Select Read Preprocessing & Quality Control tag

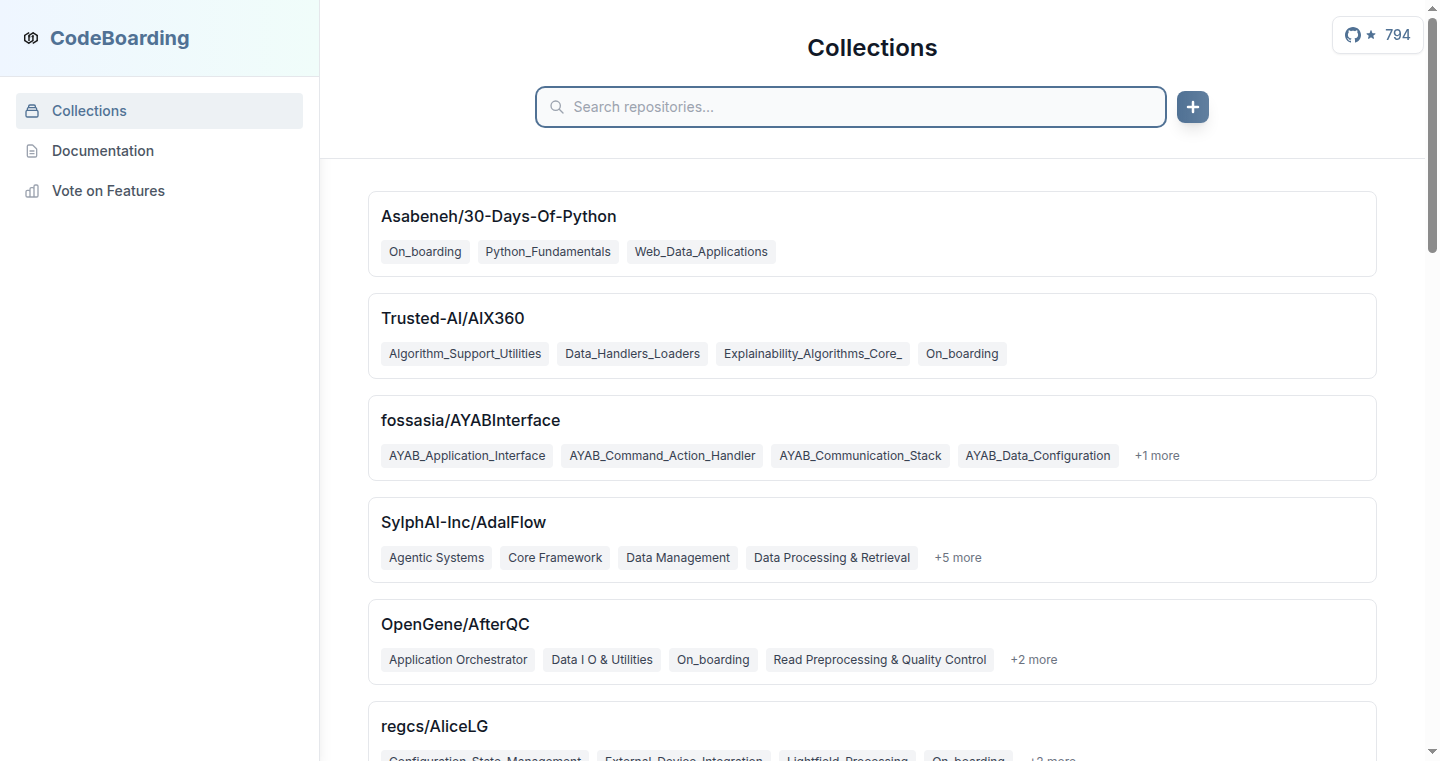click(880, 660)
